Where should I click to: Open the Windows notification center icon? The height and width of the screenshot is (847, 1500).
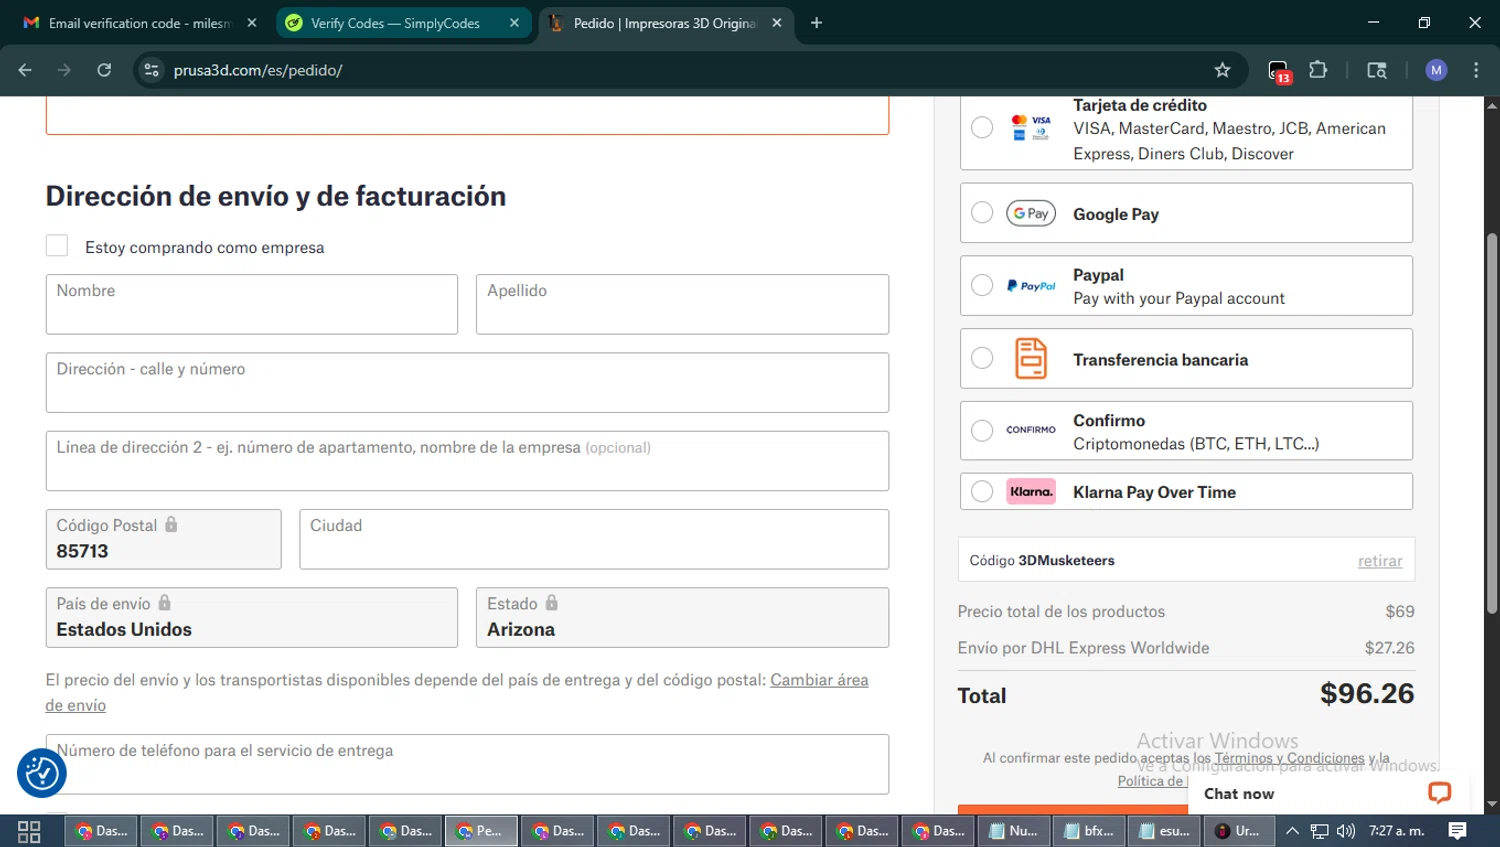click(x=1457, y=831)
